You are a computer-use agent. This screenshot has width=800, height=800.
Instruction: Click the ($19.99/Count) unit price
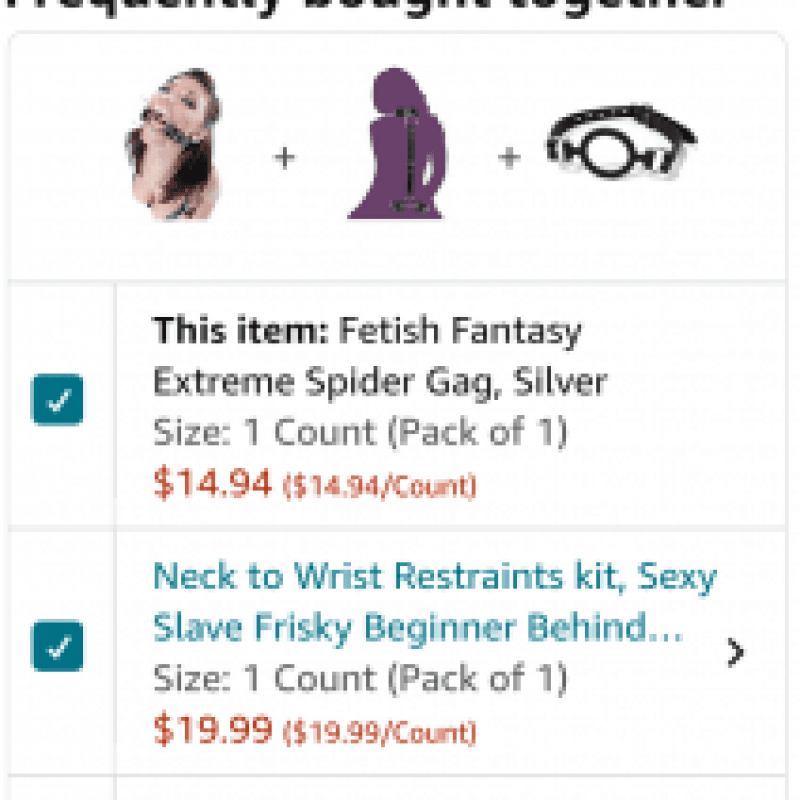tap(380, 733)
